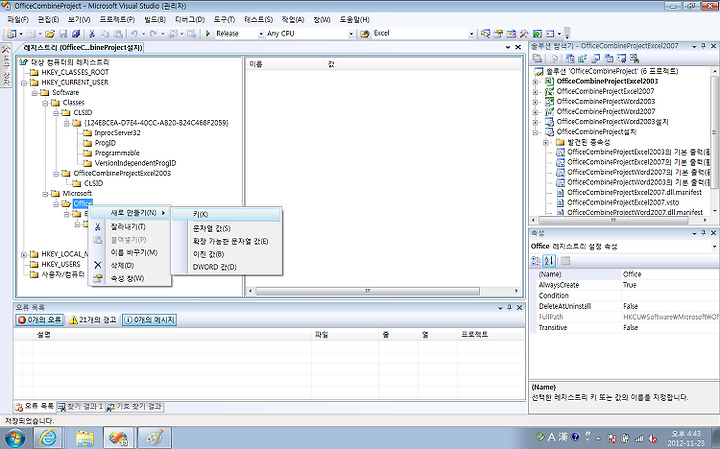Click the New Project toolbar icon
The height and width of the screenshot is (449, 720).
coord(11,34)
